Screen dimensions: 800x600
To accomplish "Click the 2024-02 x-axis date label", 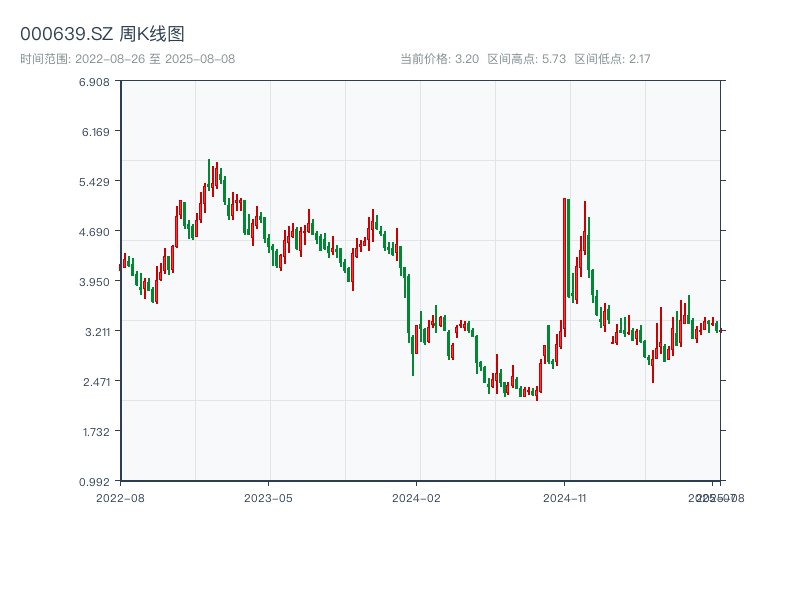I will [417, 497].
